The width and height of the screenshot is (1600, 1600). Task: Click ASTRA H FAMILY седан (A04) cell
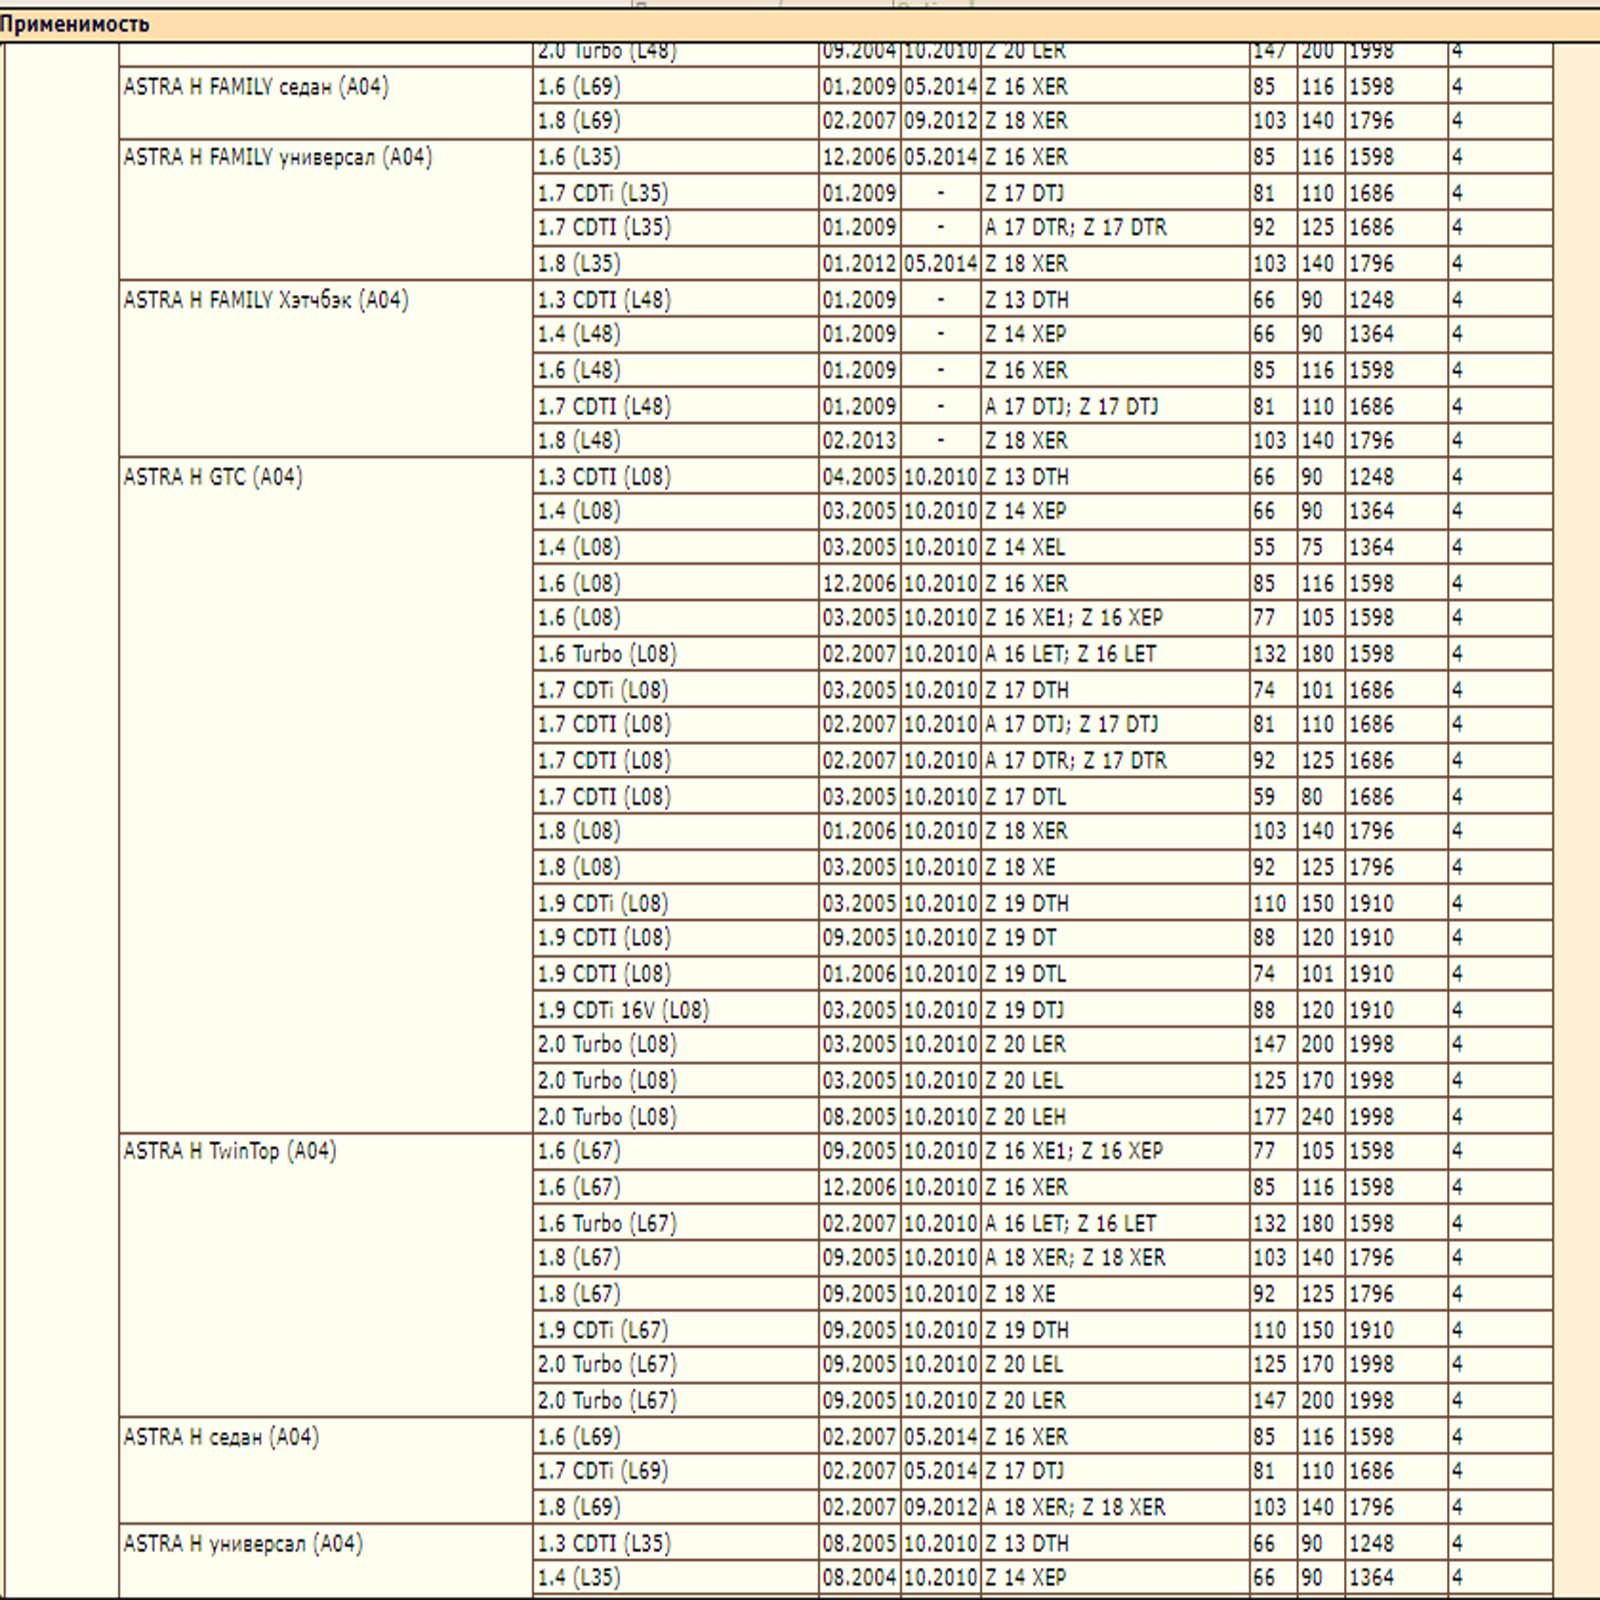coord(326,103)
